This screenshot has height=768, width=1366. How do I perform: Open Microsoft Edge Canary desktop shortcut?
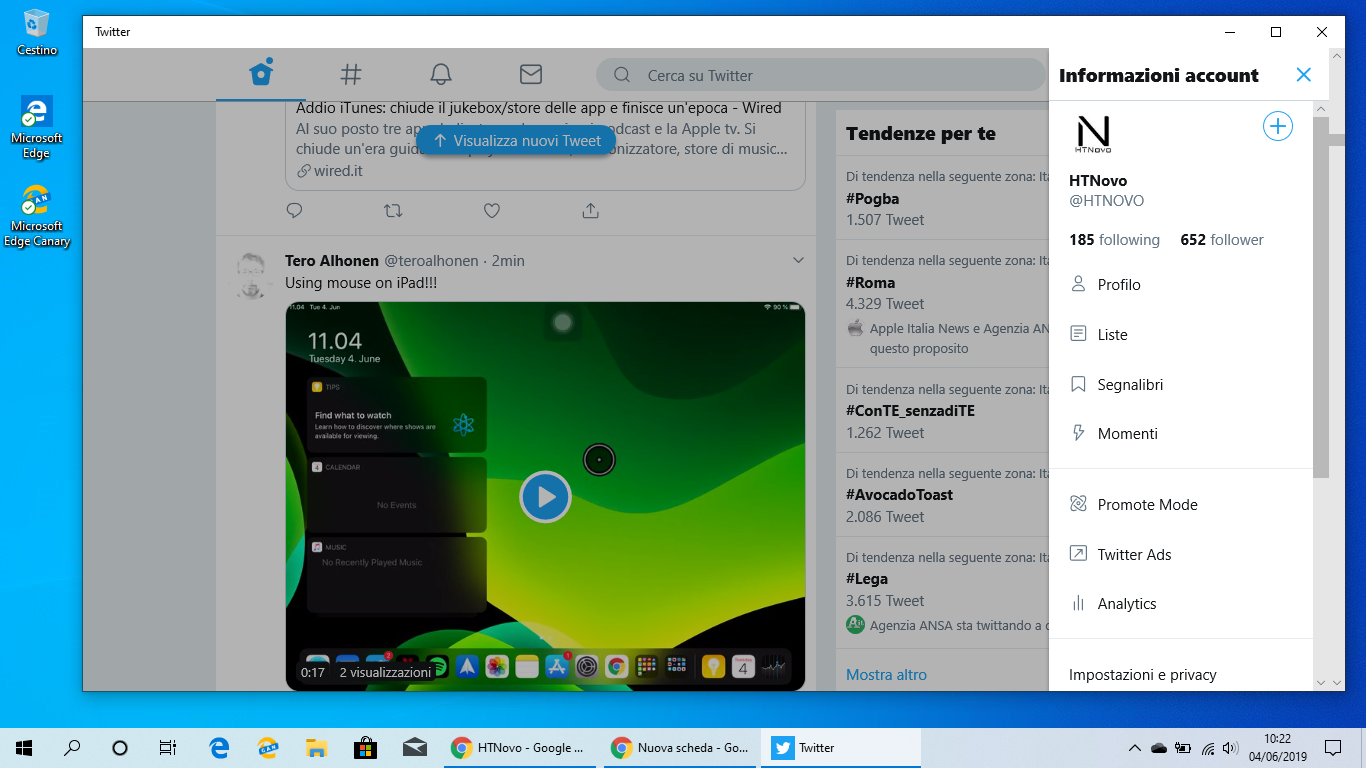(37, 215)
